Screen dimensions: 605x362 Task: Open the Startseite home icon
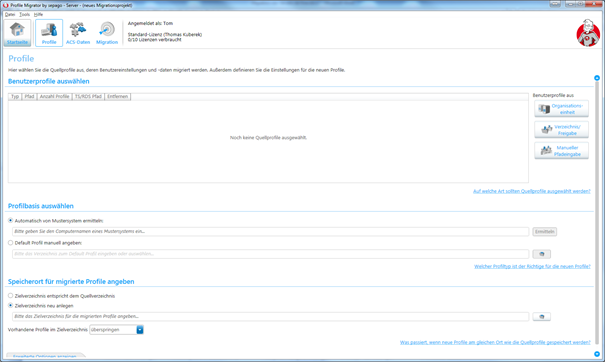pos(17,33)
